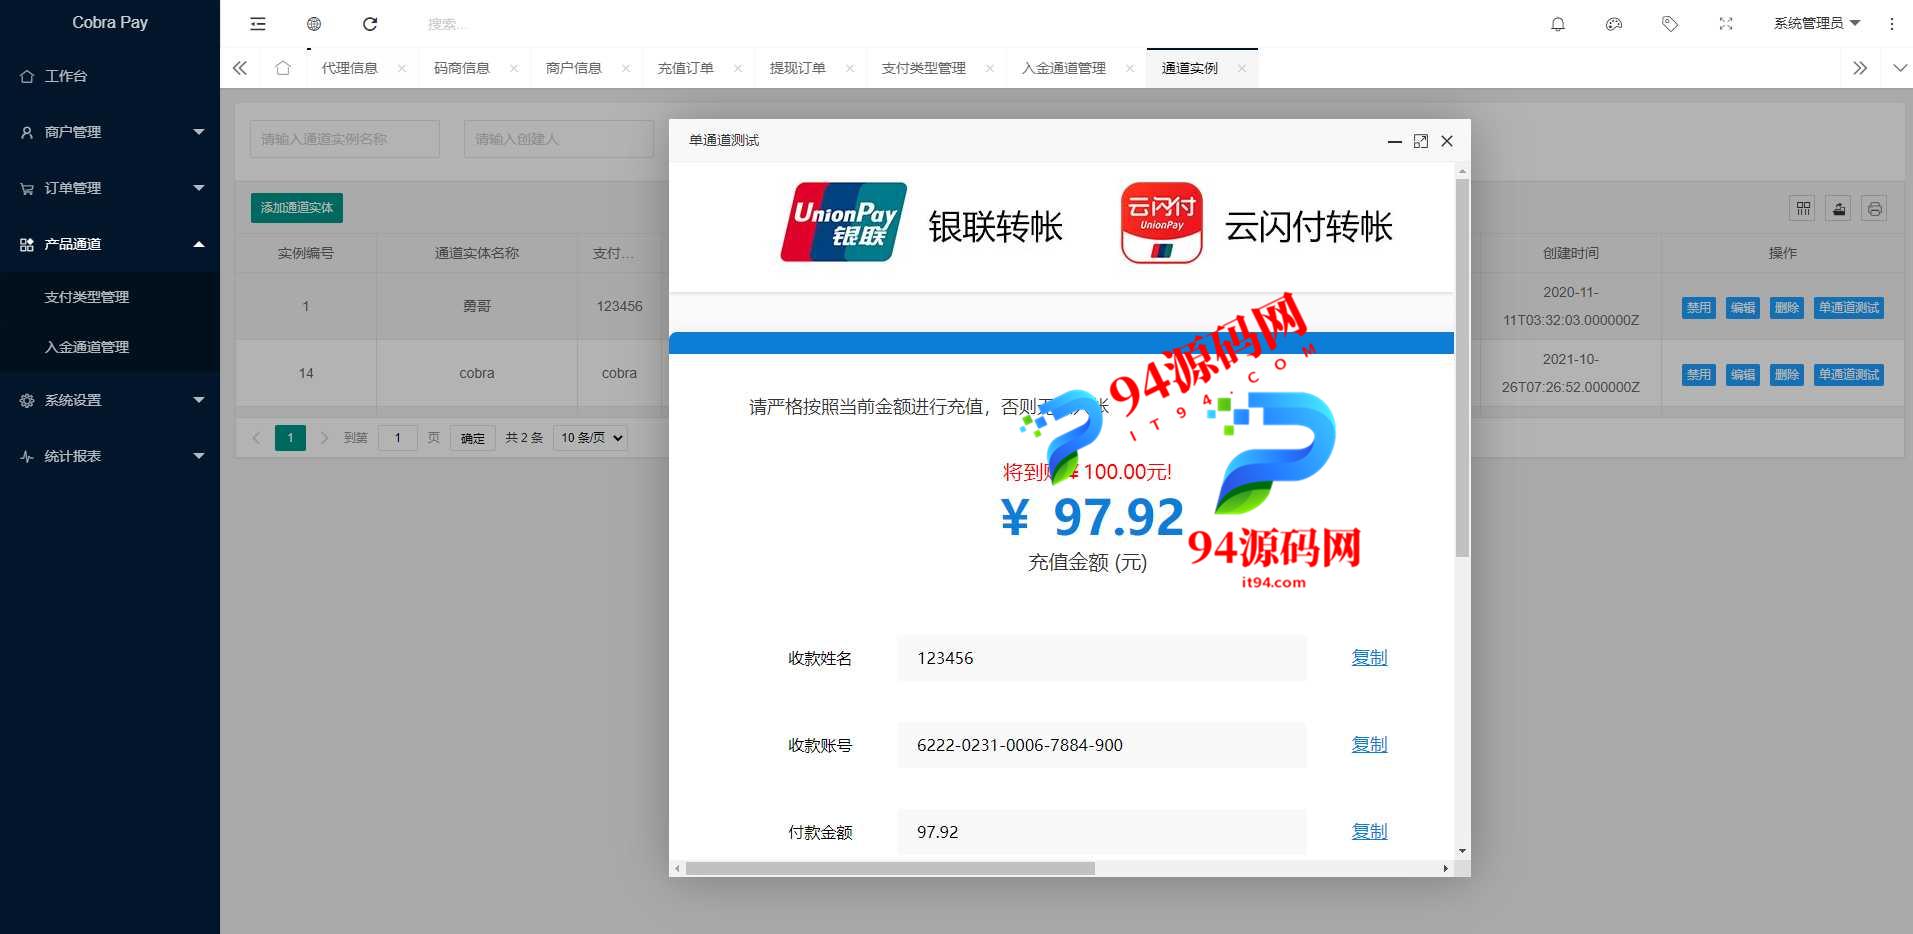
Task: Open column filter grid icon
Action: click(x=1803, y=208)
